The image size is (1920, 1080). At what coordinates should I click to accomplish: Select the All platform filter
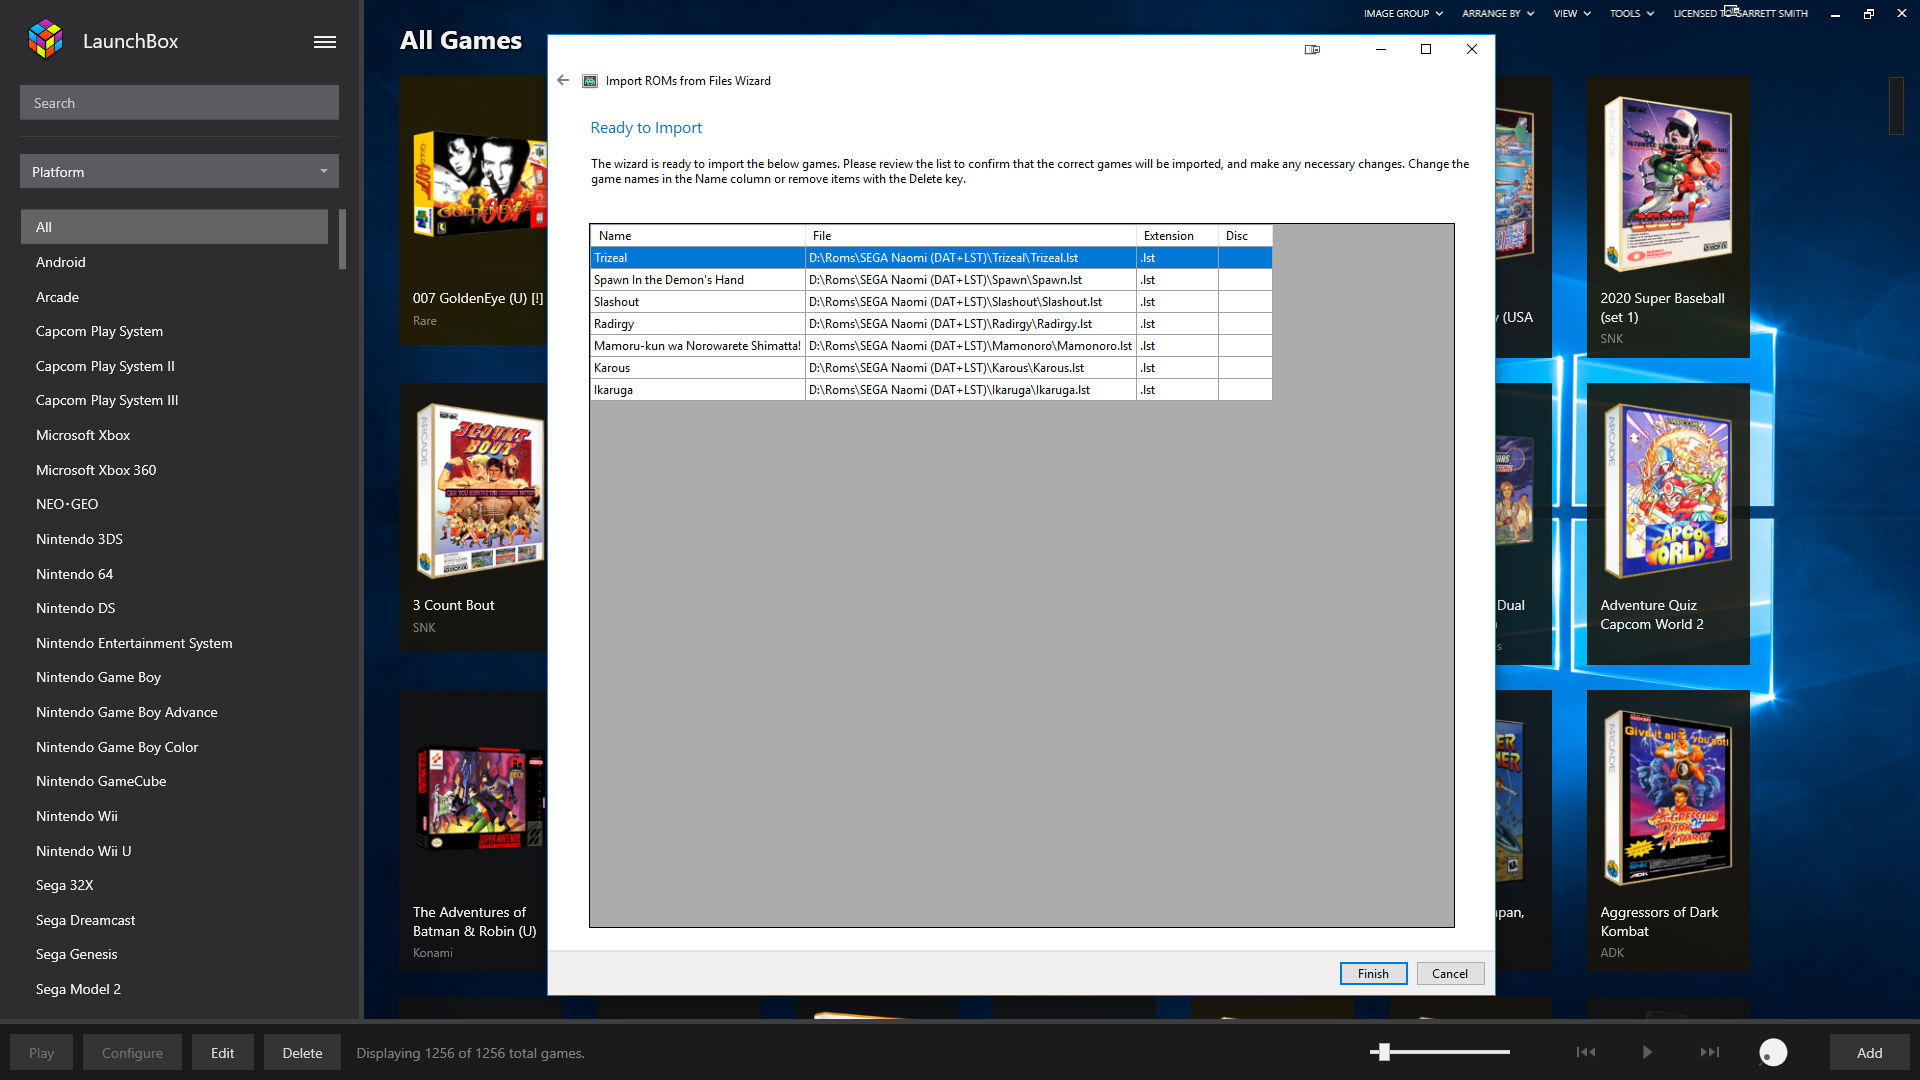tap(174, 227)
